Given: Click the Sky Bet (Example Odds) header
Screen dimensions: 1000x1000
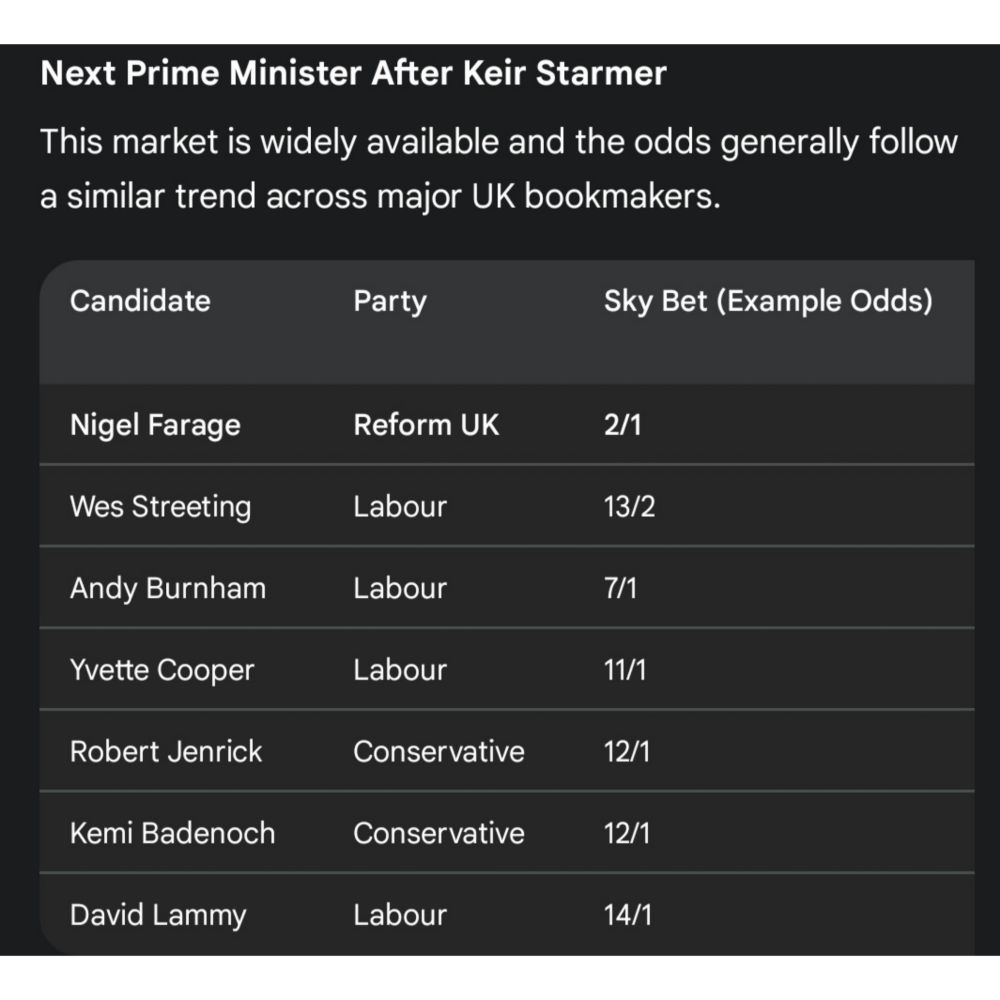Looking at the screenshot, I should tap(767, 301).
